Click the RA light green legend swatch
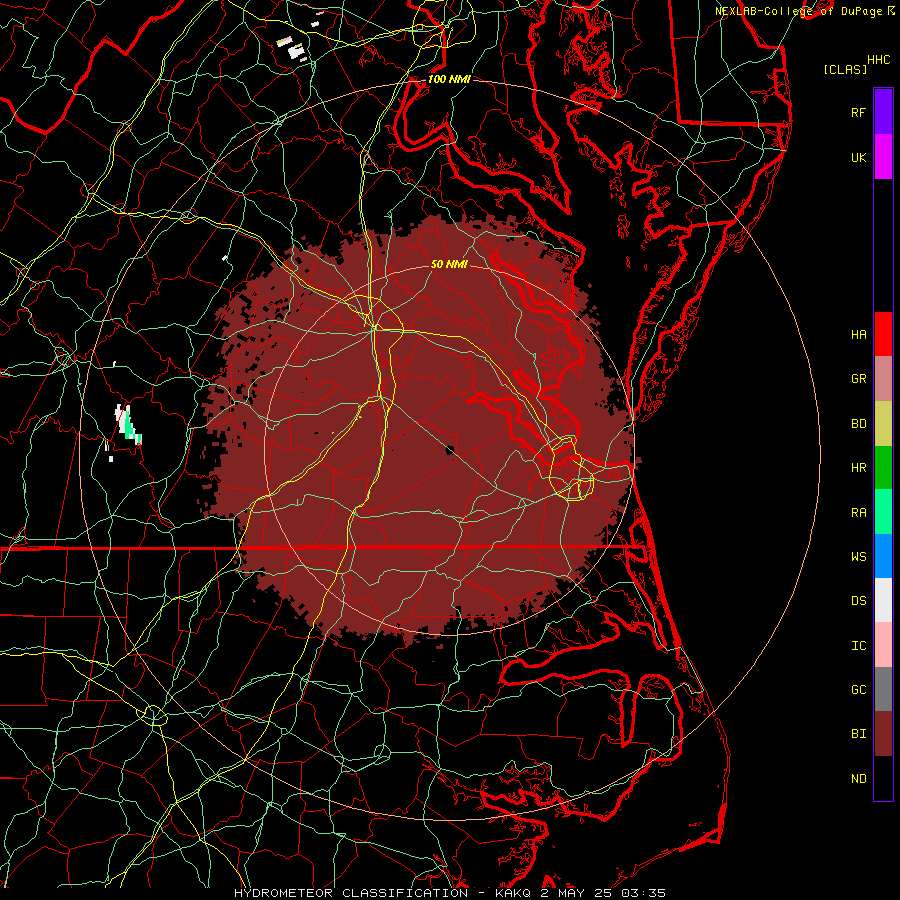Viewport: 900px width, 900px height. 883,512
